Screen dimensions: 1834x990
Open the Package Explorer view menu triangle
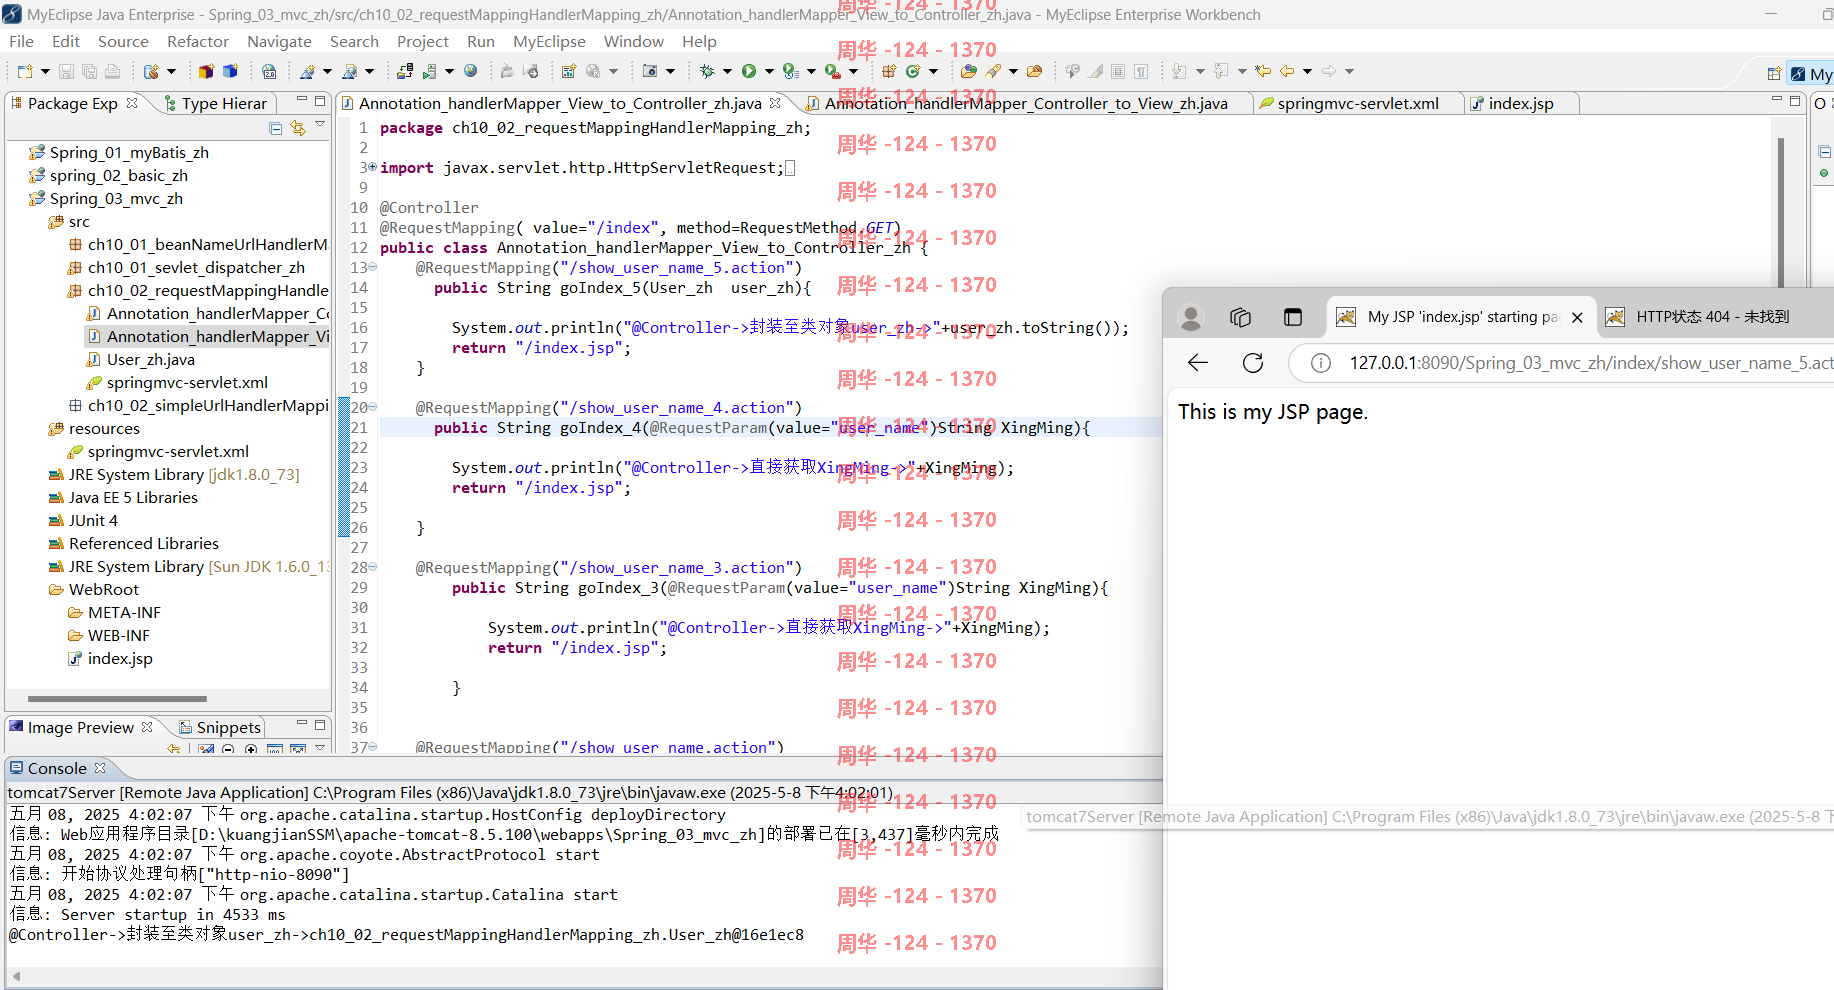coord(320,125)
